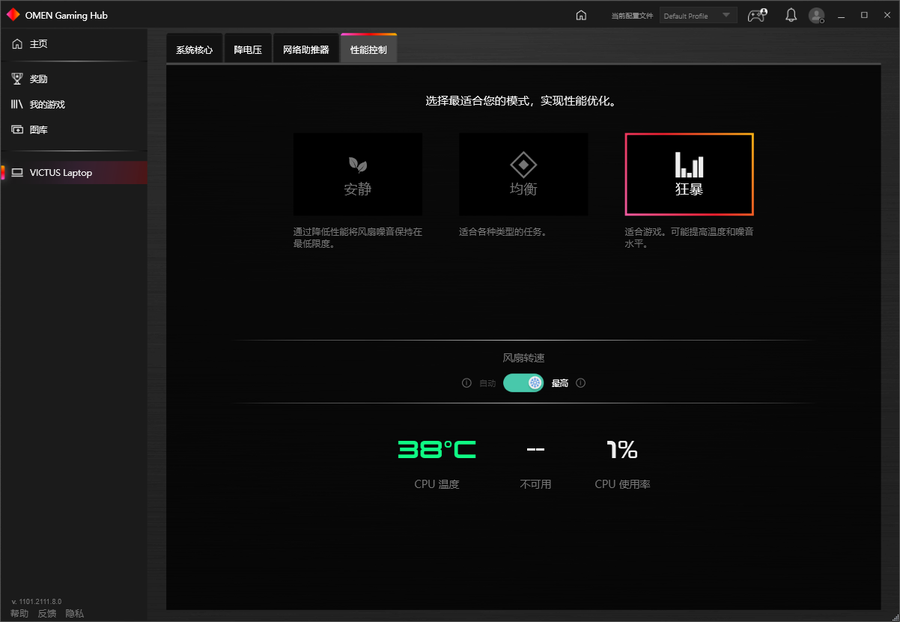Switch to the 系统核心 tab
Image resolution: width=900 pixels, height=622 pixels.
(x=194, y=49)
